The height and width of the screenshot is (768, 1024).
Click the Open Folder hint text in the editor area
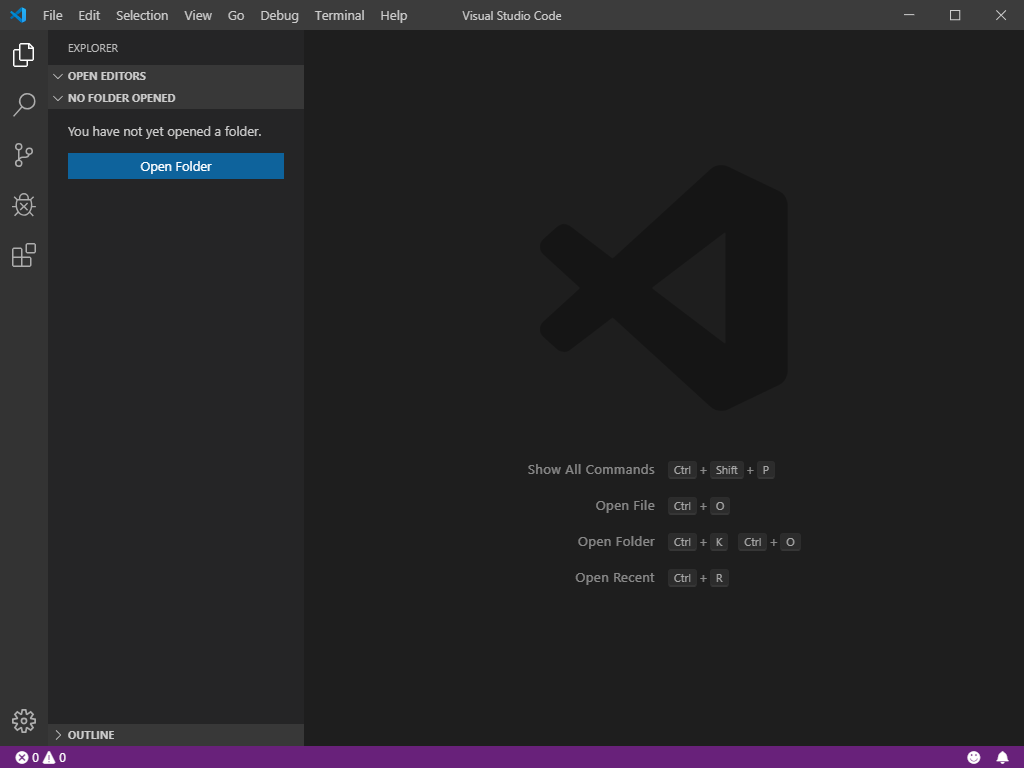point(616,541)
